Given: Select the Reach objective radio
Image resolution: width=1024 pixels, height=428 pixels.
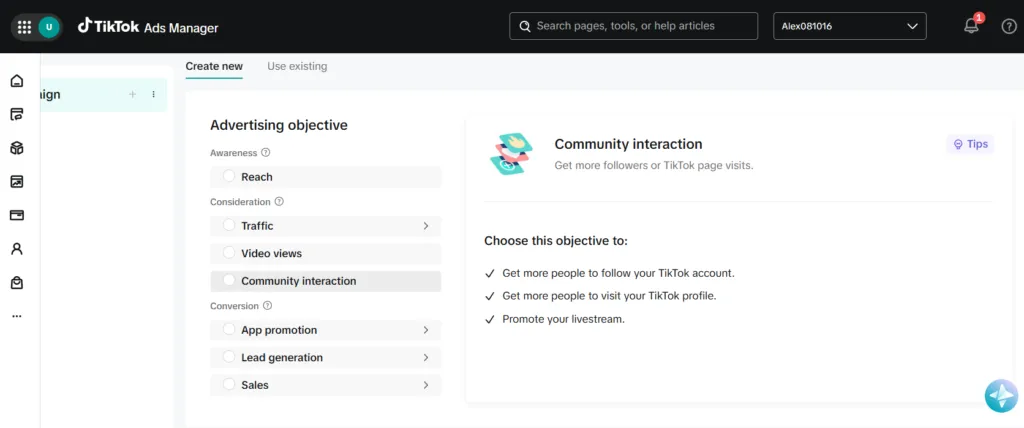Looking at the screenshot, I should (x=229, y=176).
